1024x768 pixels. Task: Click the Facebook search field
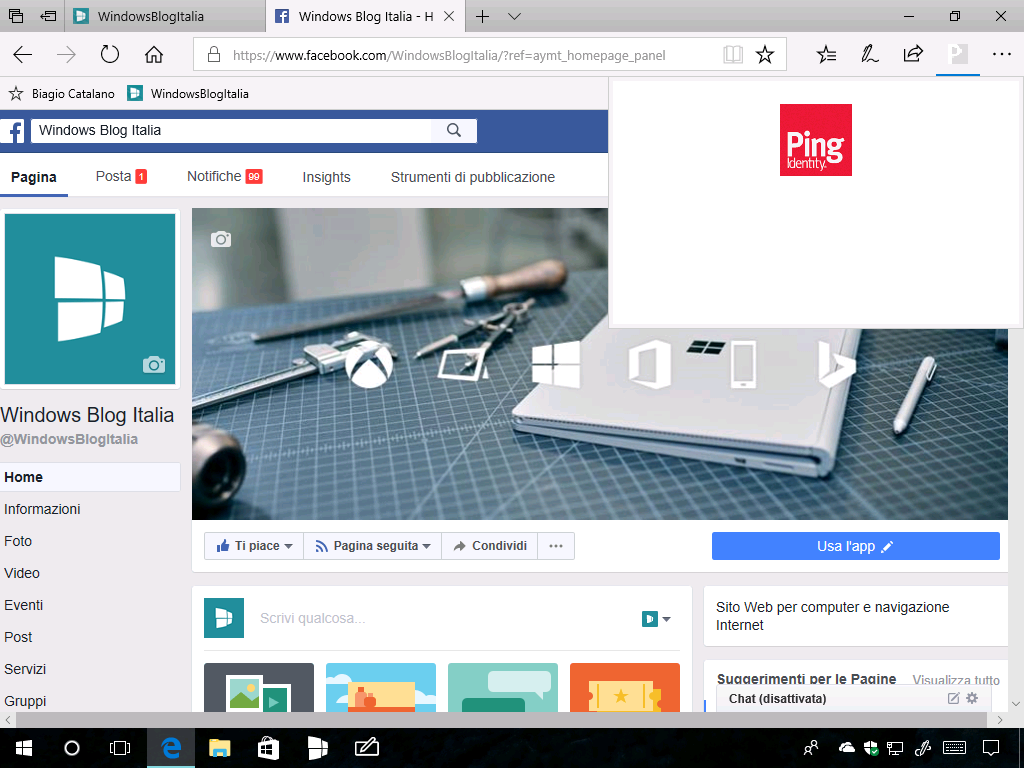coord(231,131)
